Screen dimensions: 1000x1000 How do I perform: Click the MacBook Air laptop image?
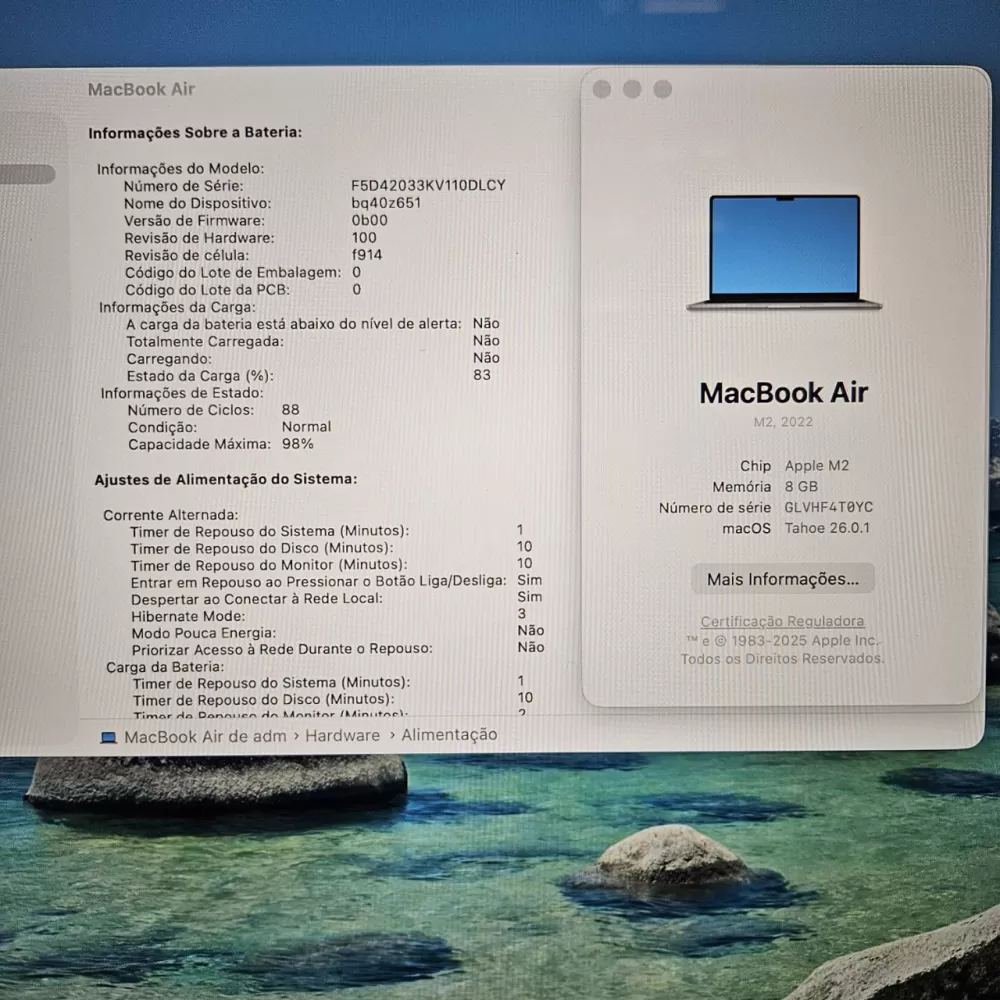point(785,252)
